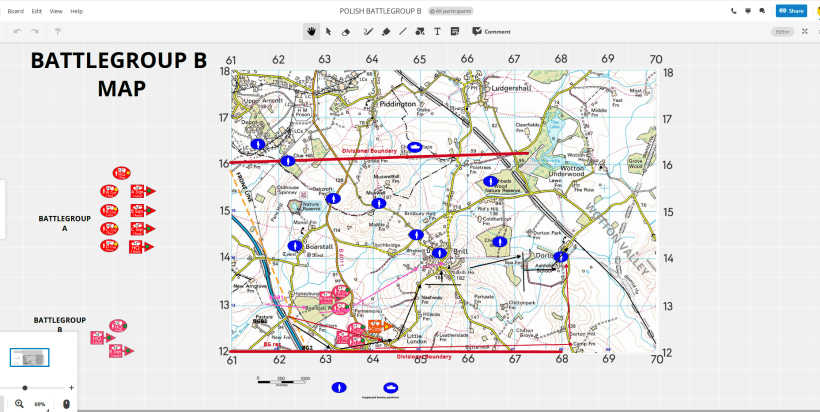Screen dimensions: 820x412
Task: Click the magnifier zoom icon
Action: point(19,404)
